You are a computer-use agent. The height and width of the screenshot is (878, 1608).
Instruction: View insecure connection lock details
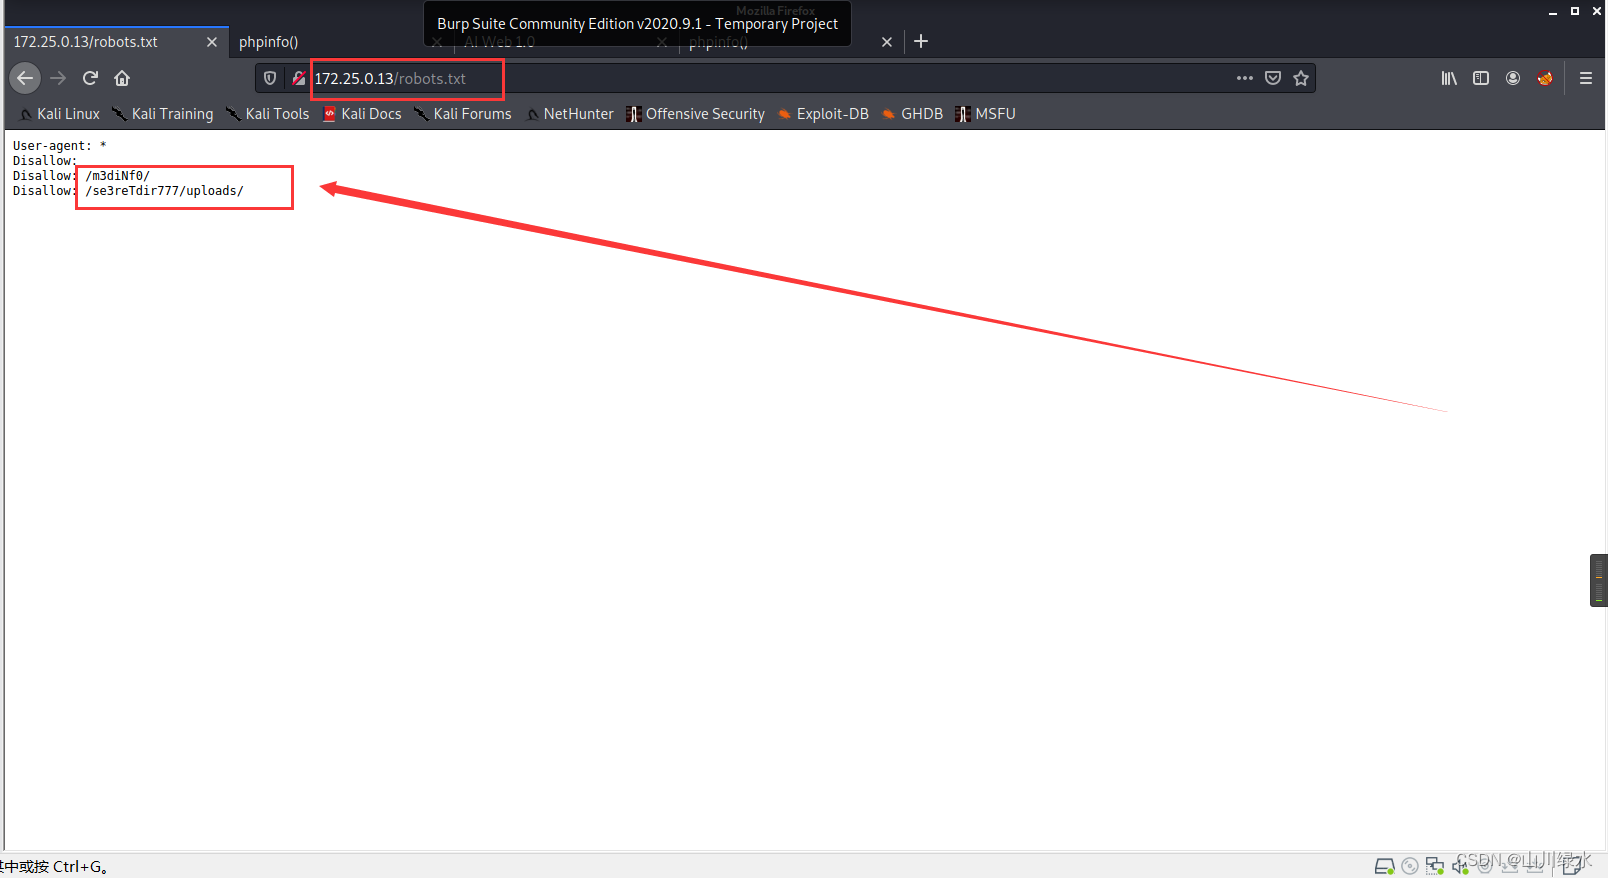(x=298, y=78)
